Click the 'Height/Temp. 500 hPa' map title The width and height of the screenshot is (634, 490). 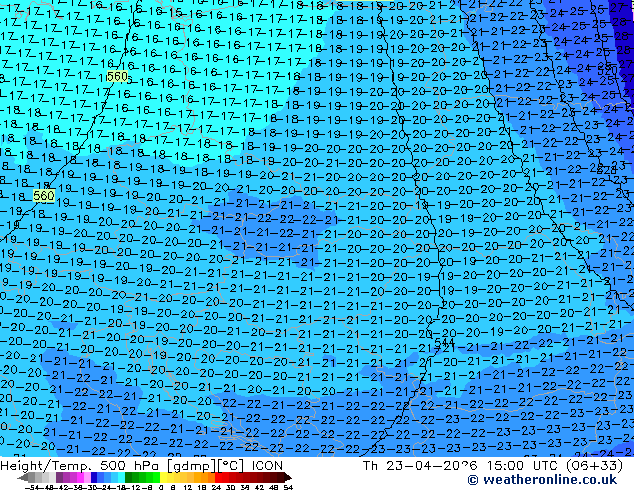click(x=81, y=466)
